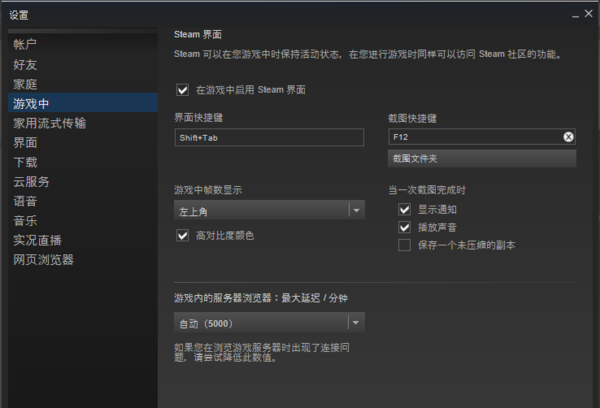Image resolution: width=600 pixels, height=408 pixels.
Task: Click the Steam 界面 heading text
Action: tap(198, 34)
